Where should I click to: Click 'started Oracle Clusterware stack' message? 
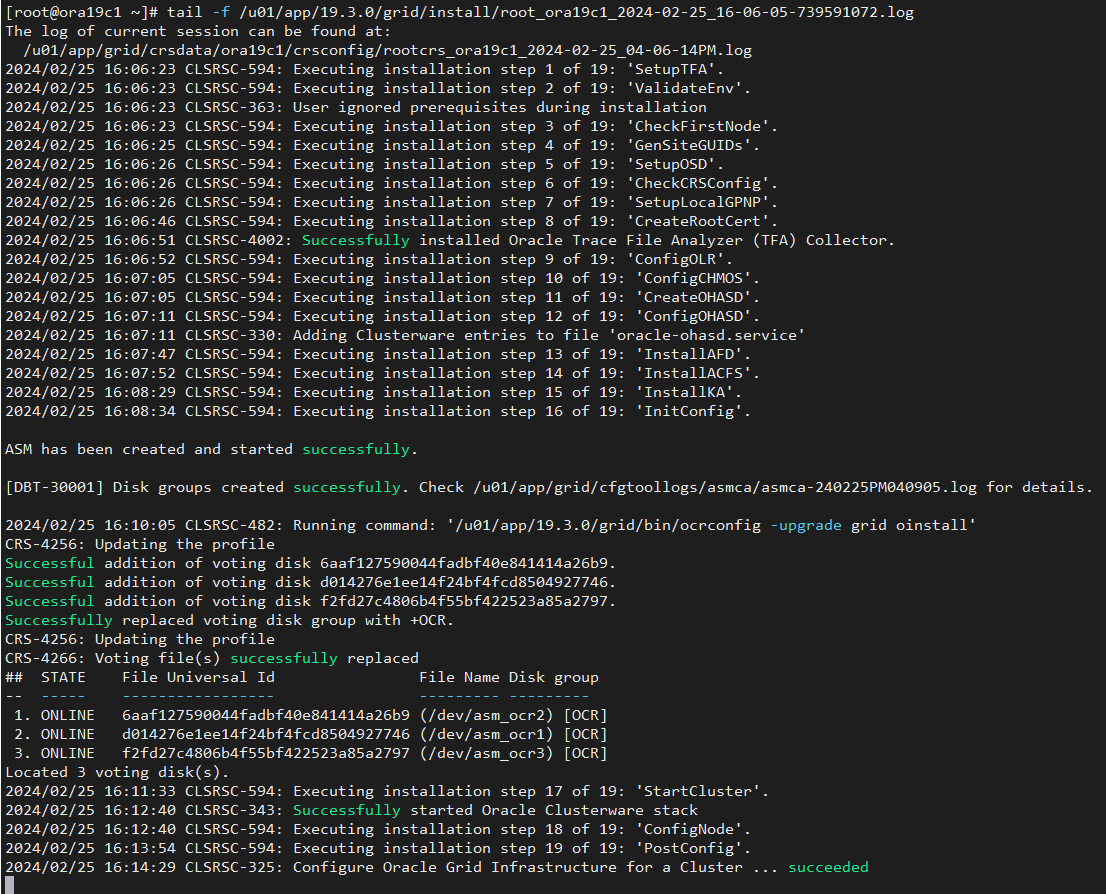554,811
